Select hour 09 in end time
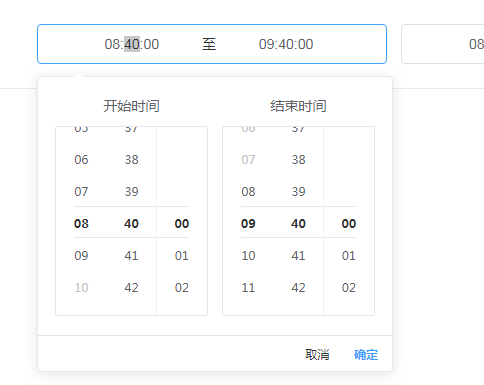Viewport: 484px width, 385px height. point(248,224)
